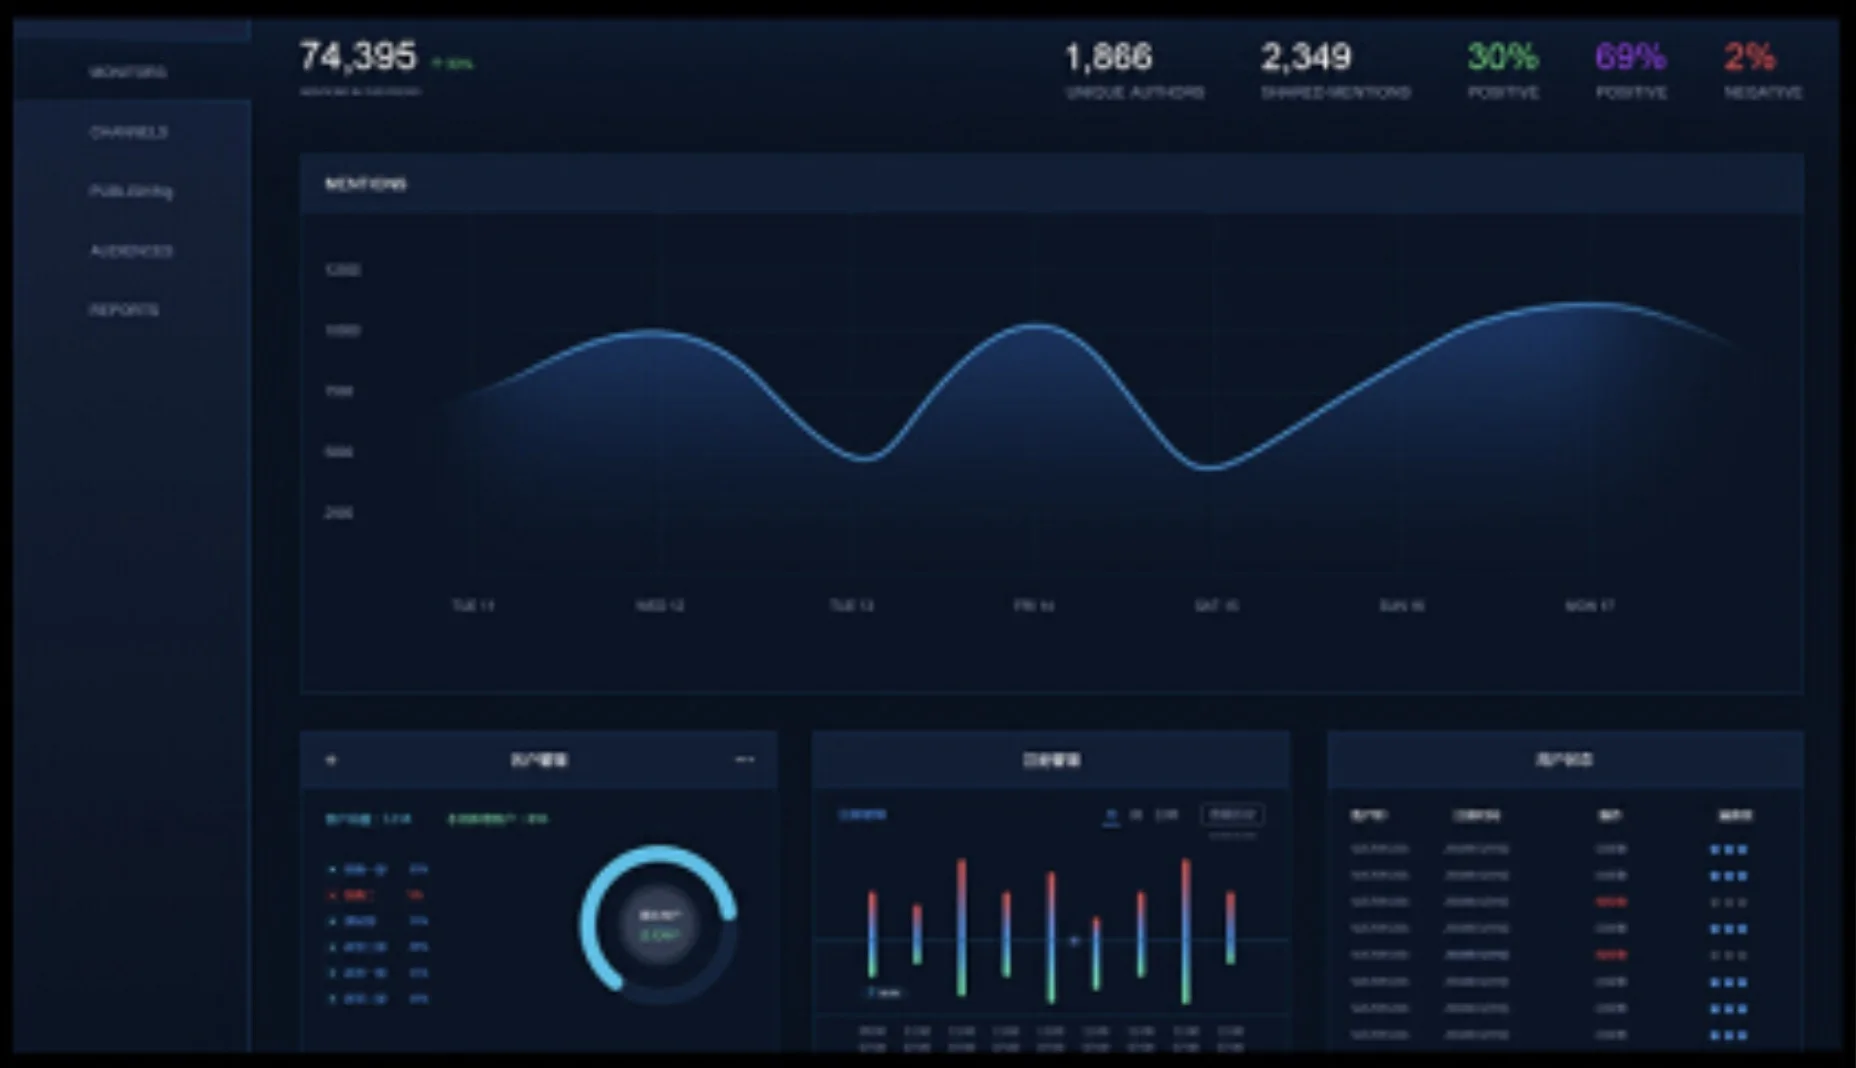Go to PUBLISHING in the sidebar
1856x1068 pixels.
[131, 191]
